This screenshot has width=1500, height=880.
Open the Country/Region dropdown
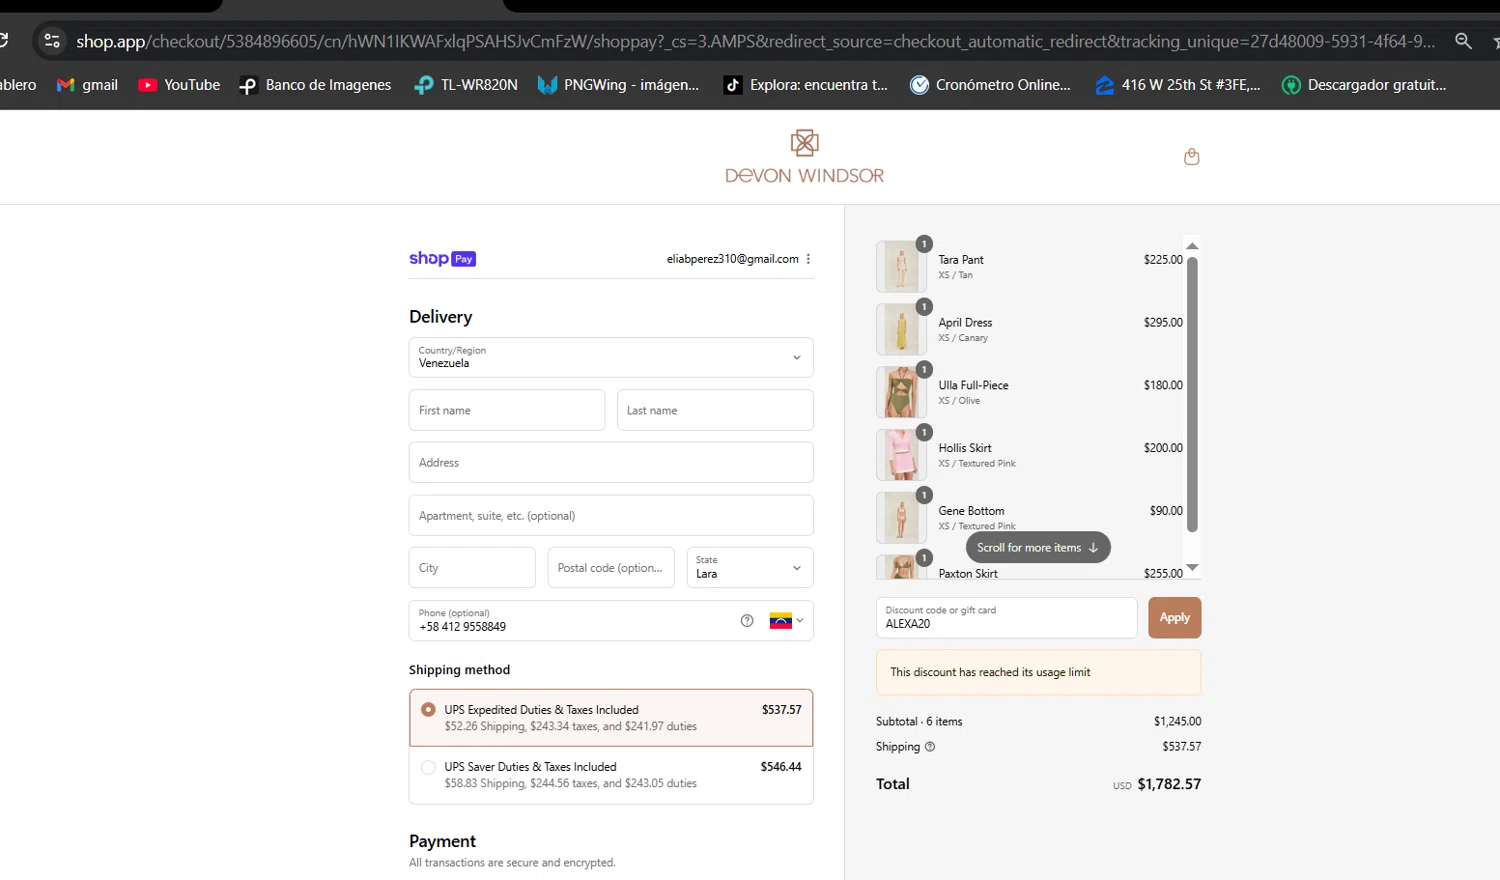[x=611, y=357]
